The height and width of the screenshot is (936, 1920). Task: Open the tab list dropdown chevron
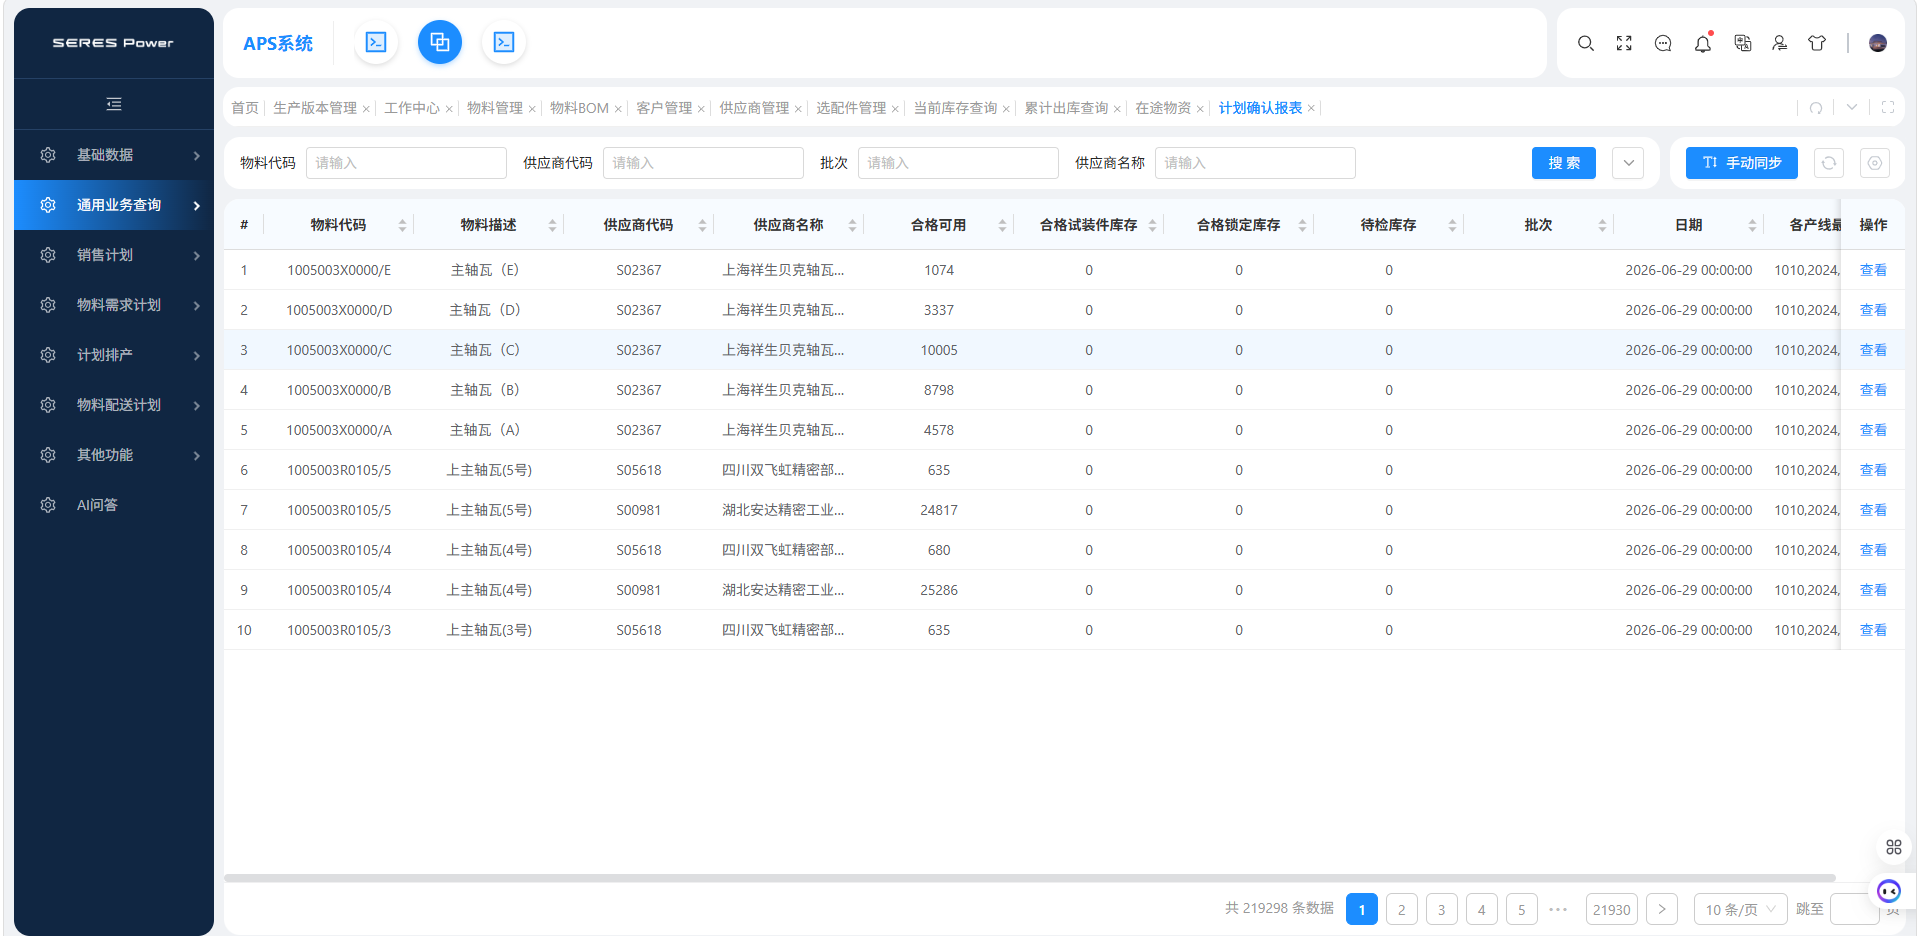click(1852, 108)
